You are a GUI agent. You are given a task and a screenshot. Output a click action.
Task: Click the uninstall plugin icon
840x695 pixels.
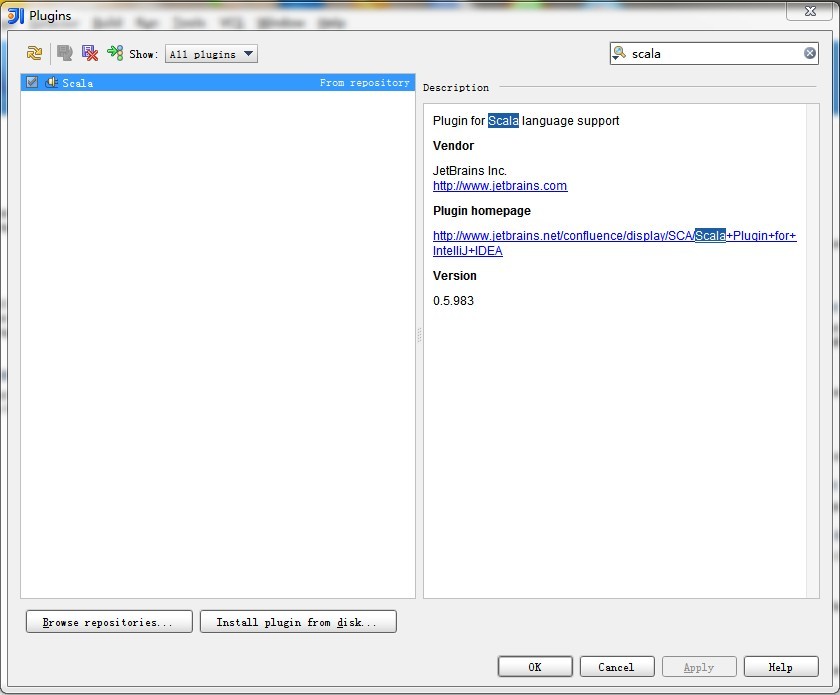coord(89,53)
